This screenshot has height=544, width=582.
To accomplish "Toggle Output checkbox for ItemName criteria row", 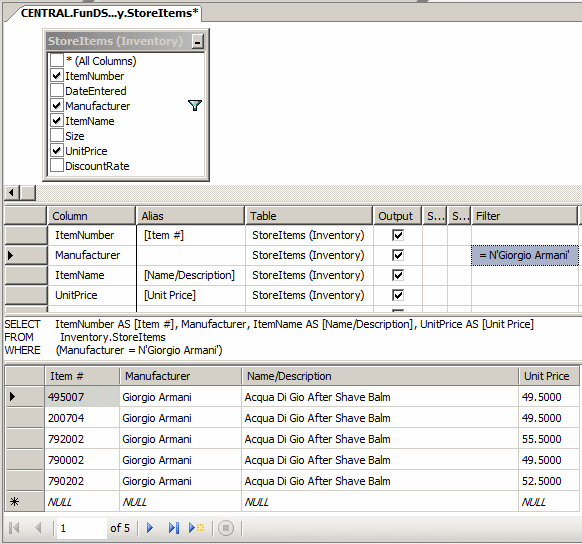I will coord(398,275).
